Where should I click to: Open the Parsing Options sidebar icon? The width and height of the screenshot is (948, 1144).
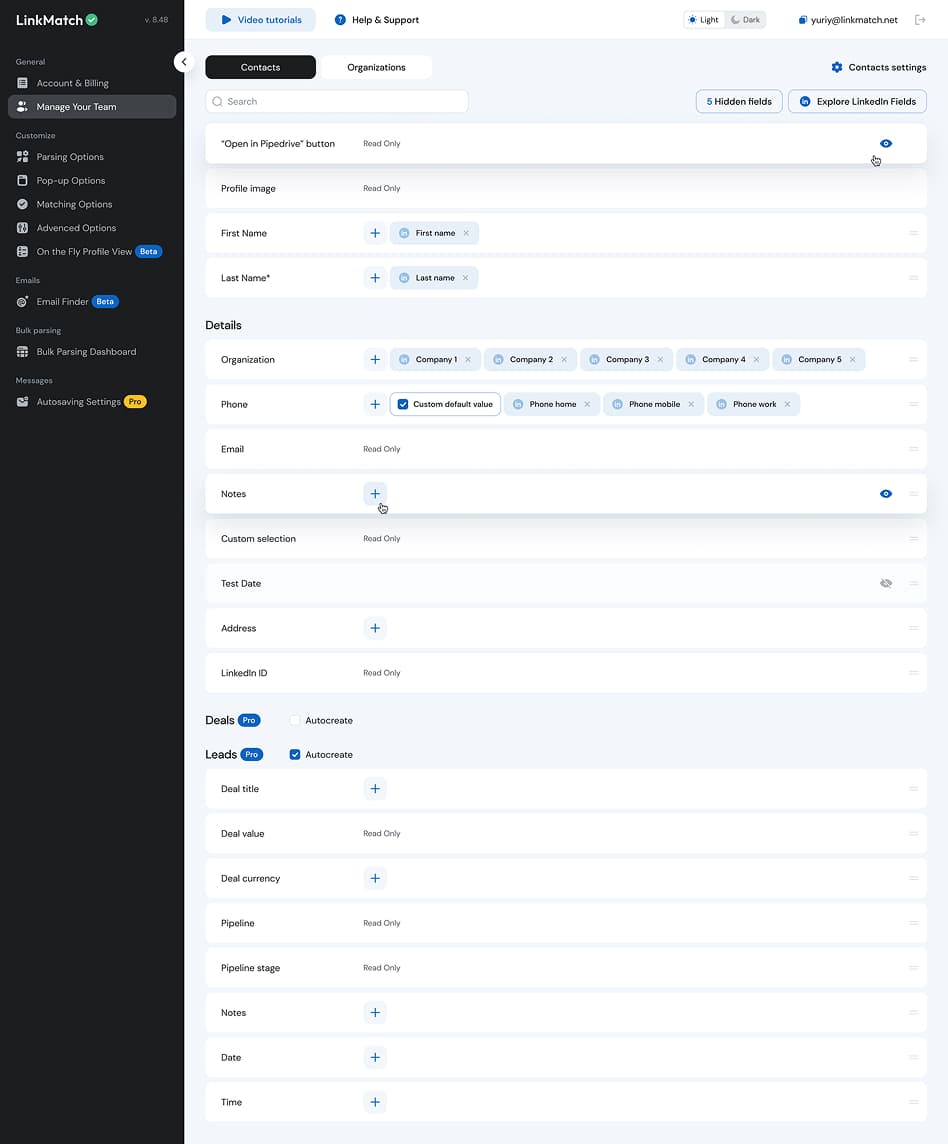tap(23, 157)
